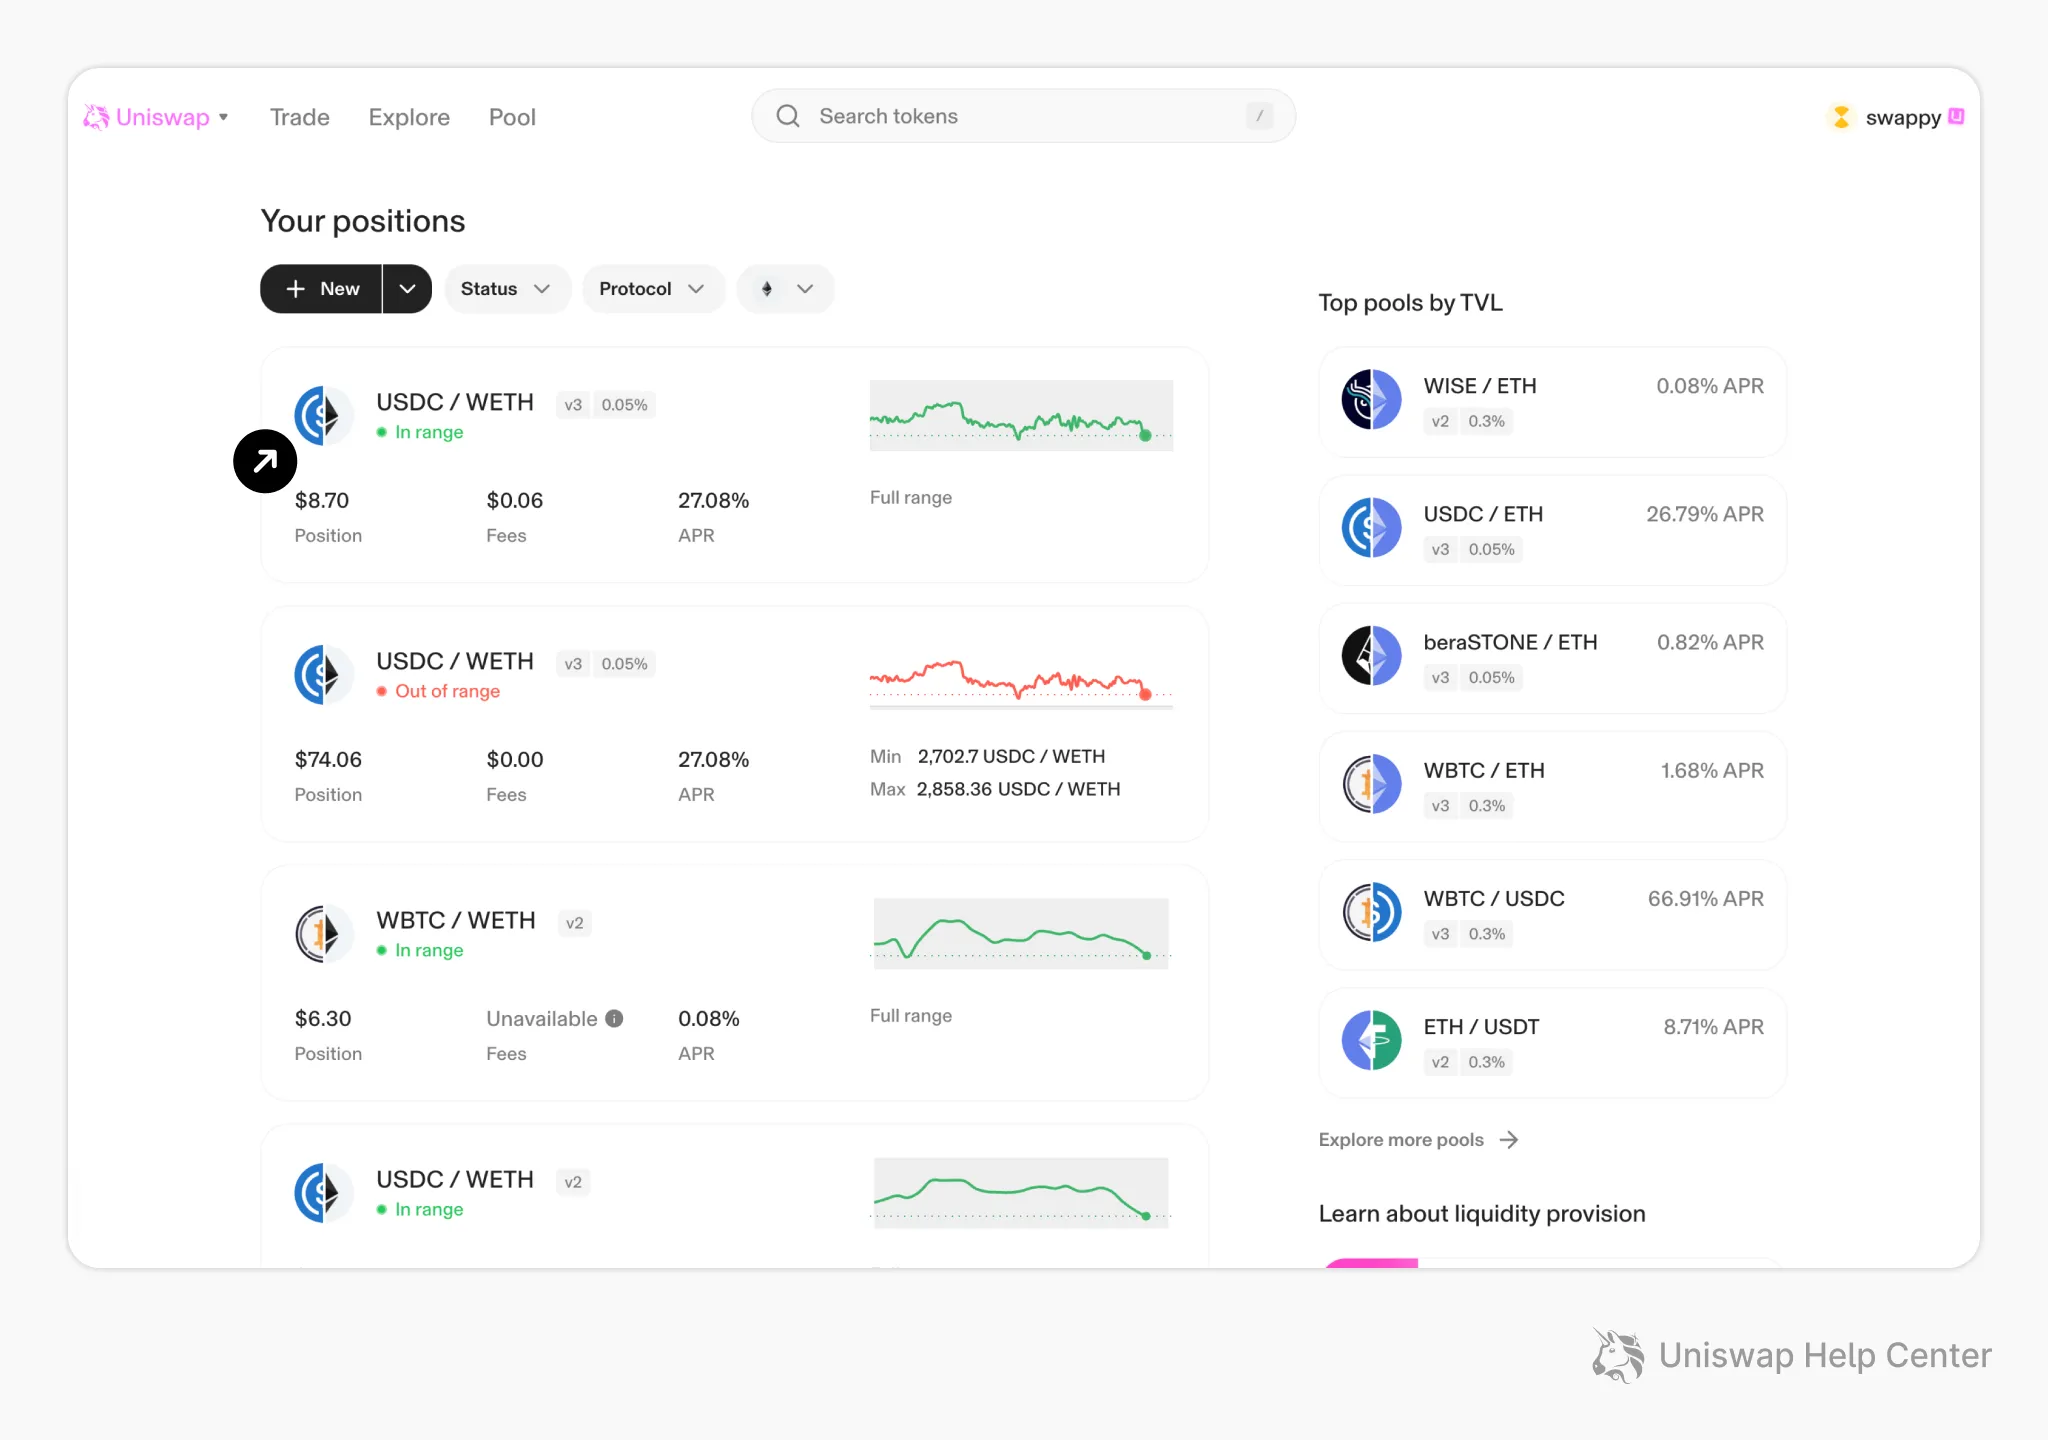The width and height of the screenshot is (2048, 1440).
Task: Click the pink Unitag badge beside swappy
Action: (1956, 116)
